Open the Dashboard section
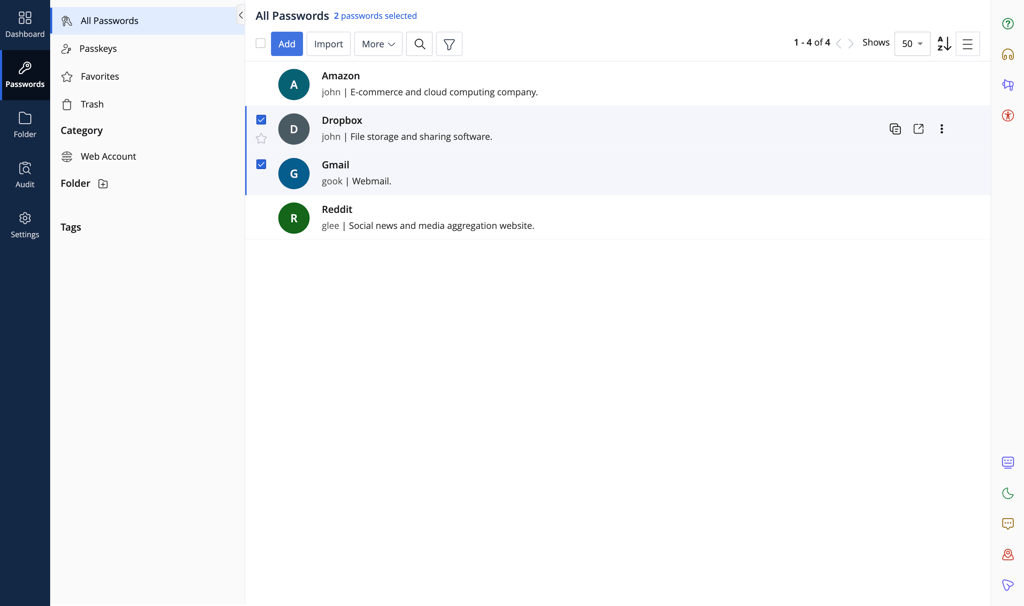The height and width of the screenshot is (606, 1024). coord(25,25)
